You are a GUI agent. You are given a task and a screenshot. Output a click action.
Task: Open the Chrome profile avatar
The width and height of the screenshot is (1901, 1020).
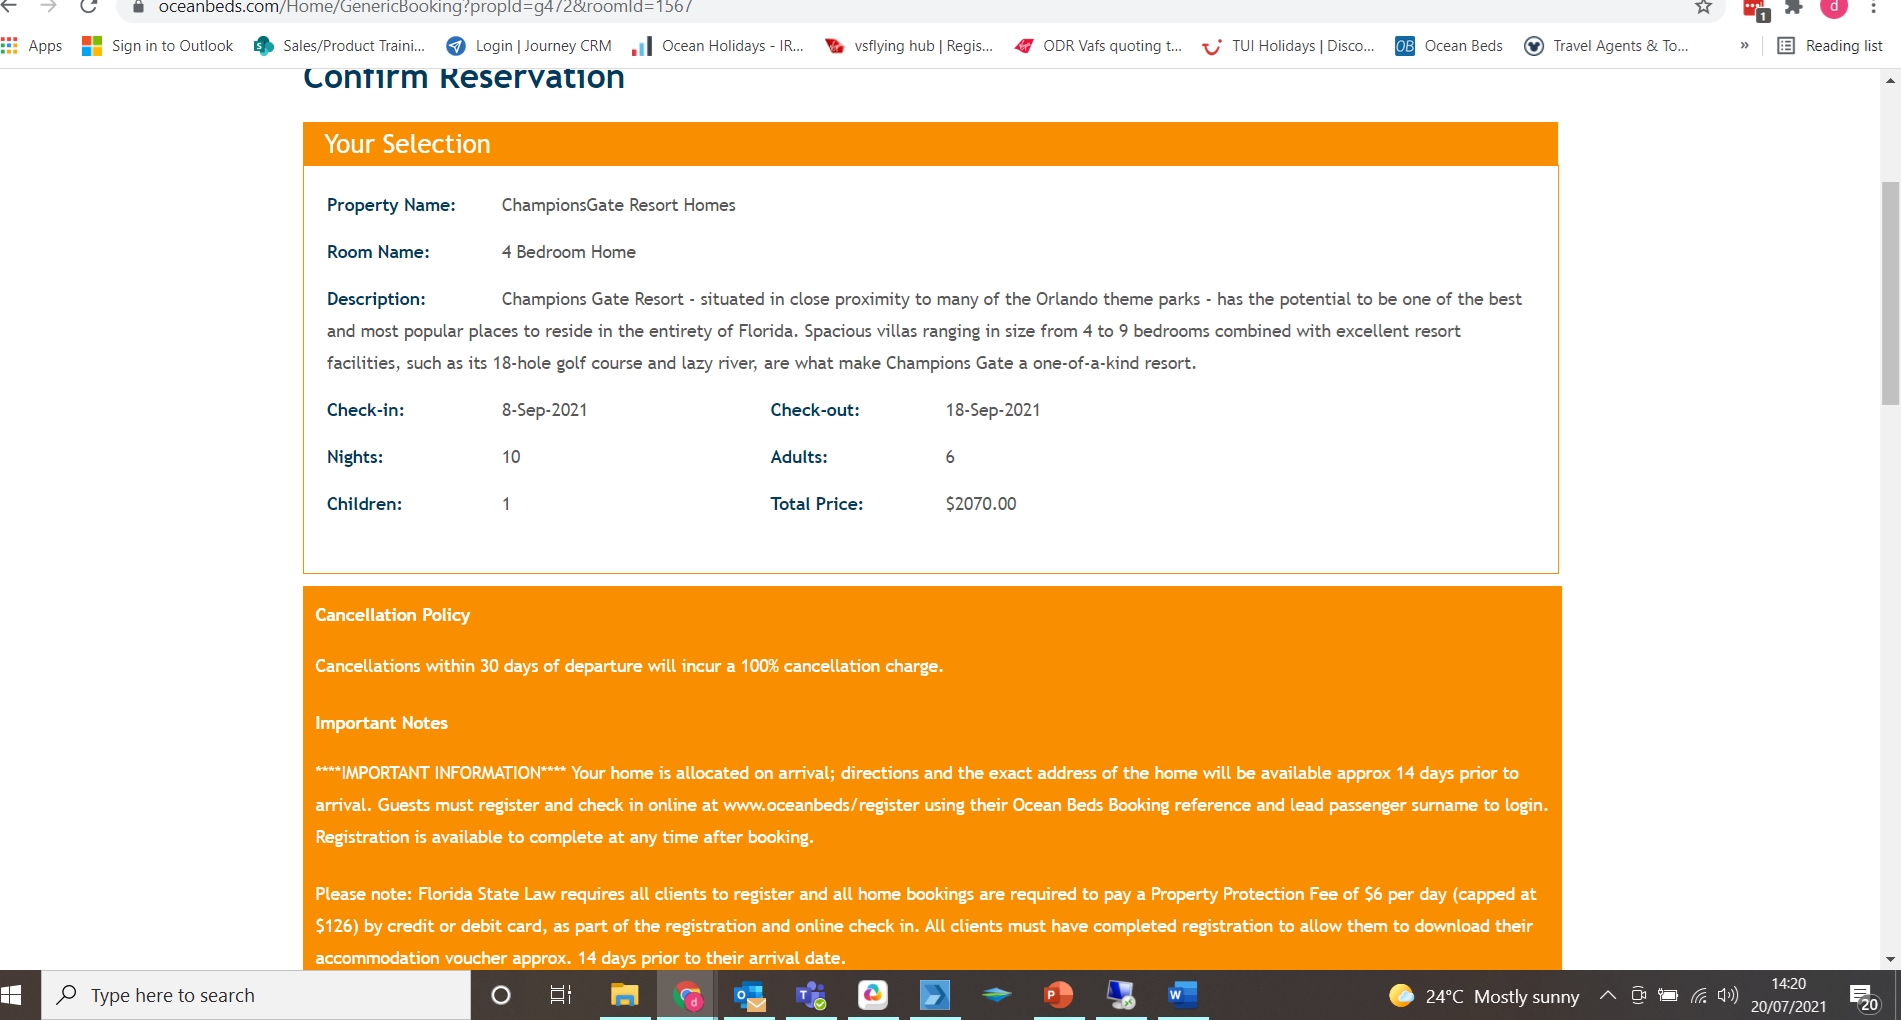click(x=1834, y=7)
